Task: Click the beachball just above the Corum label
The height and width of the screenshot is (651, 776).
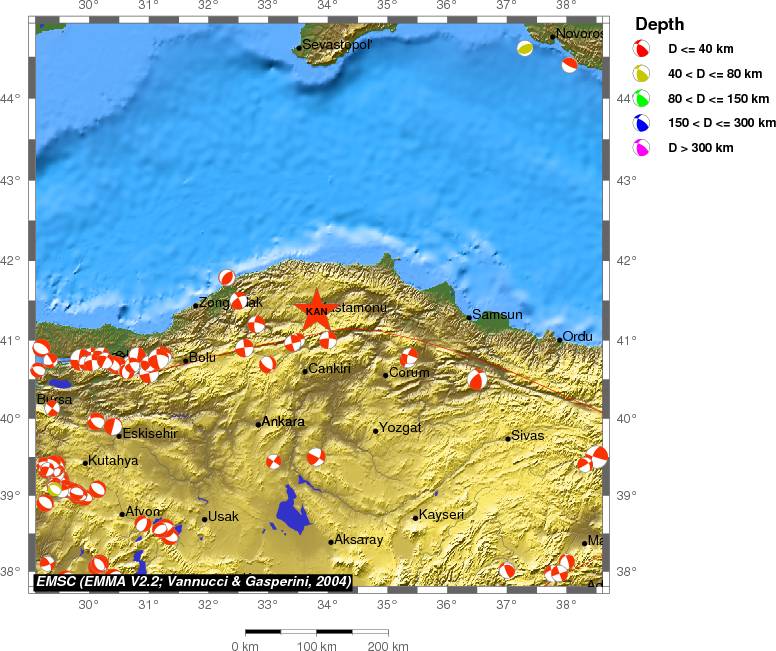Action: click(409, 357)
